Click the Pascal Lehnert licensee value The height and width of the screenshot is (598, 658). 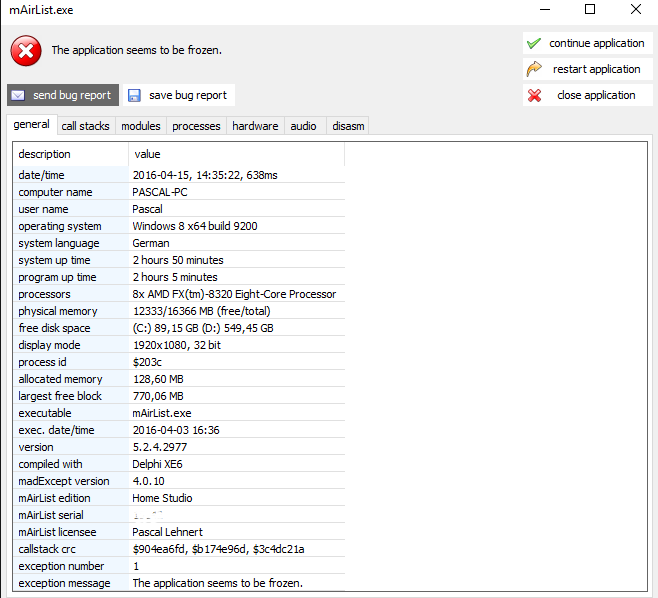coord(167,532)
